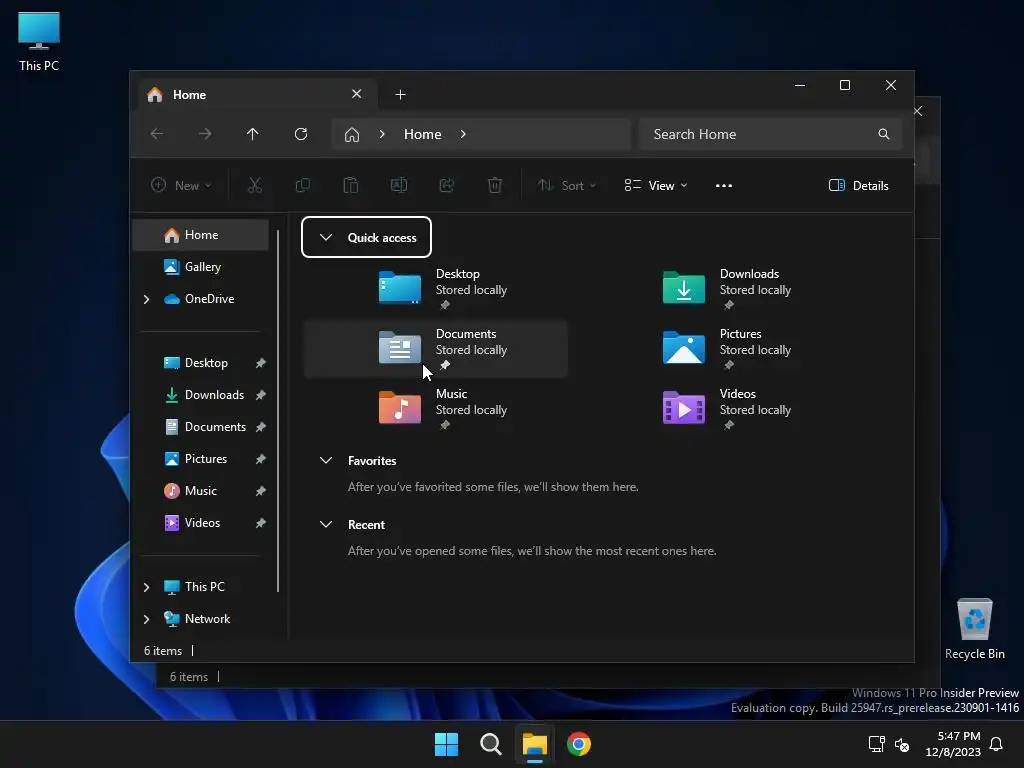Click File Explorer on the taskbar
The height and width of the screenshot is (768, 1024).
pyautogui.click(x=534, y=744)
